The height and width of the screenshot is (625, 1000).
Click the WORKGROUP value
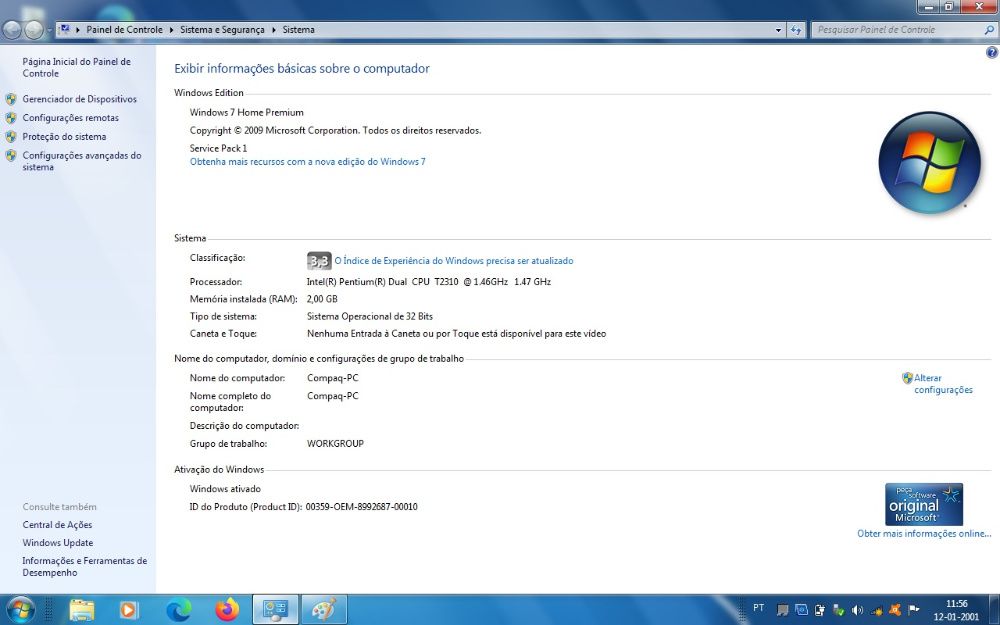335,443
